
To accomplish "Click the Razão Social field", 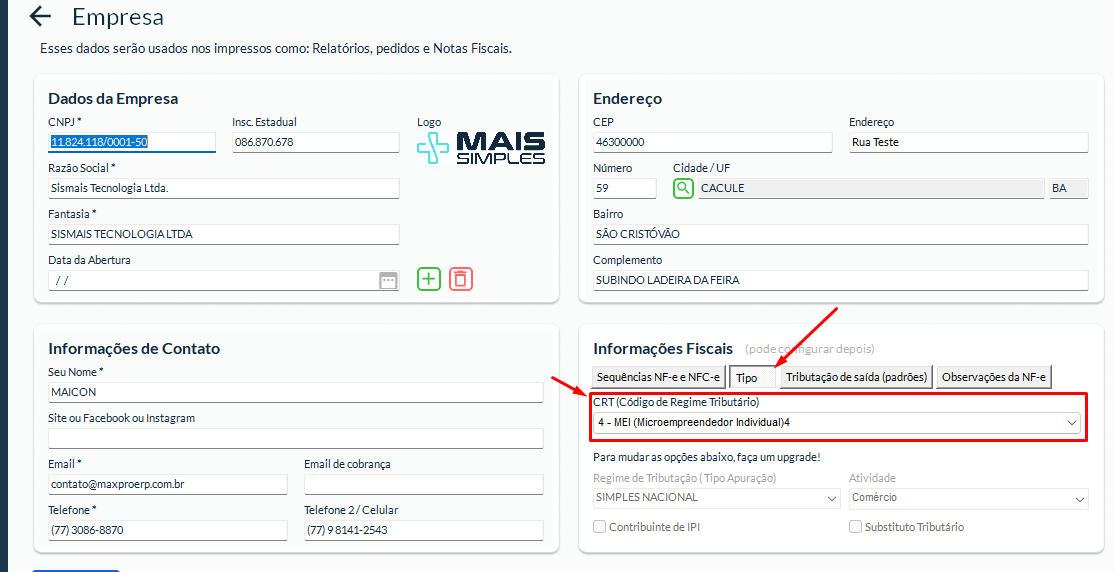I will point(223,188).
